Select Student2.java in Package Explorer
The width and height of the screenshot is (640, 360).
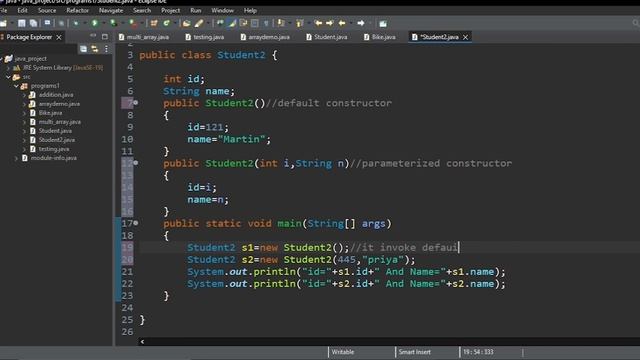(x=57, y=140)
